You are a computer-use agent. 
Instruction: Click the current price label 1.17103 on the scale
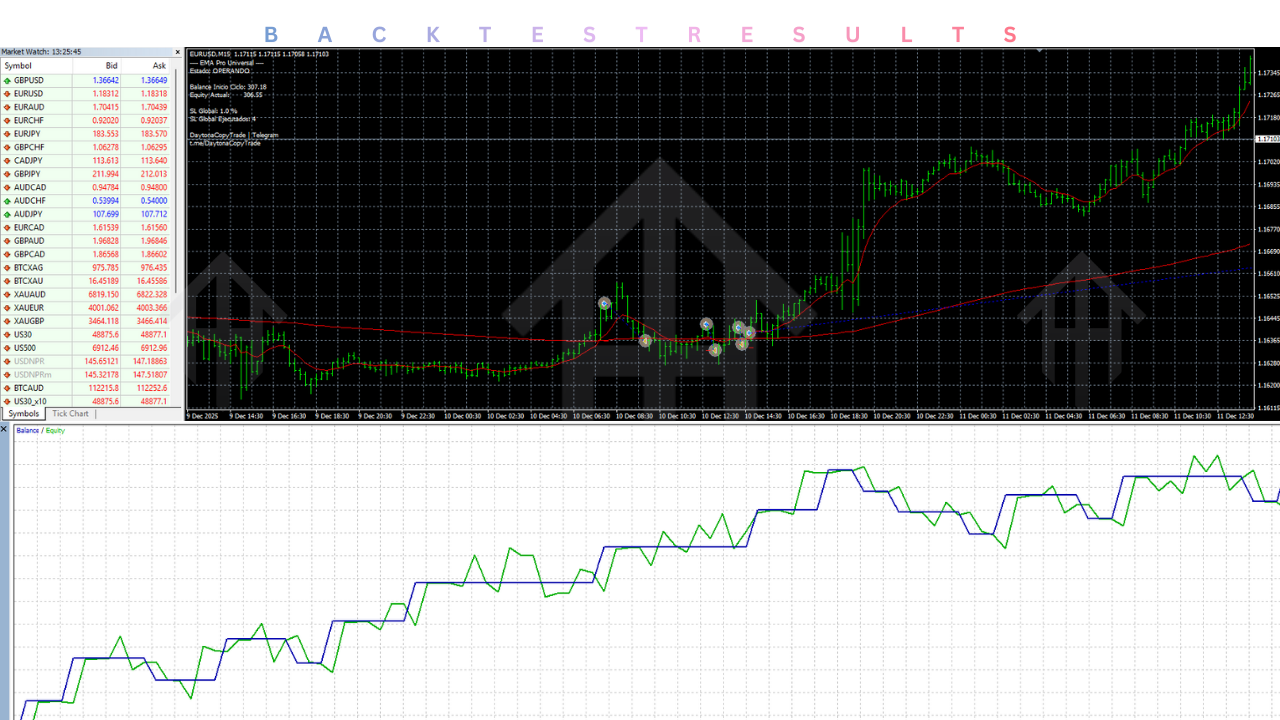tap(1265, 139)
